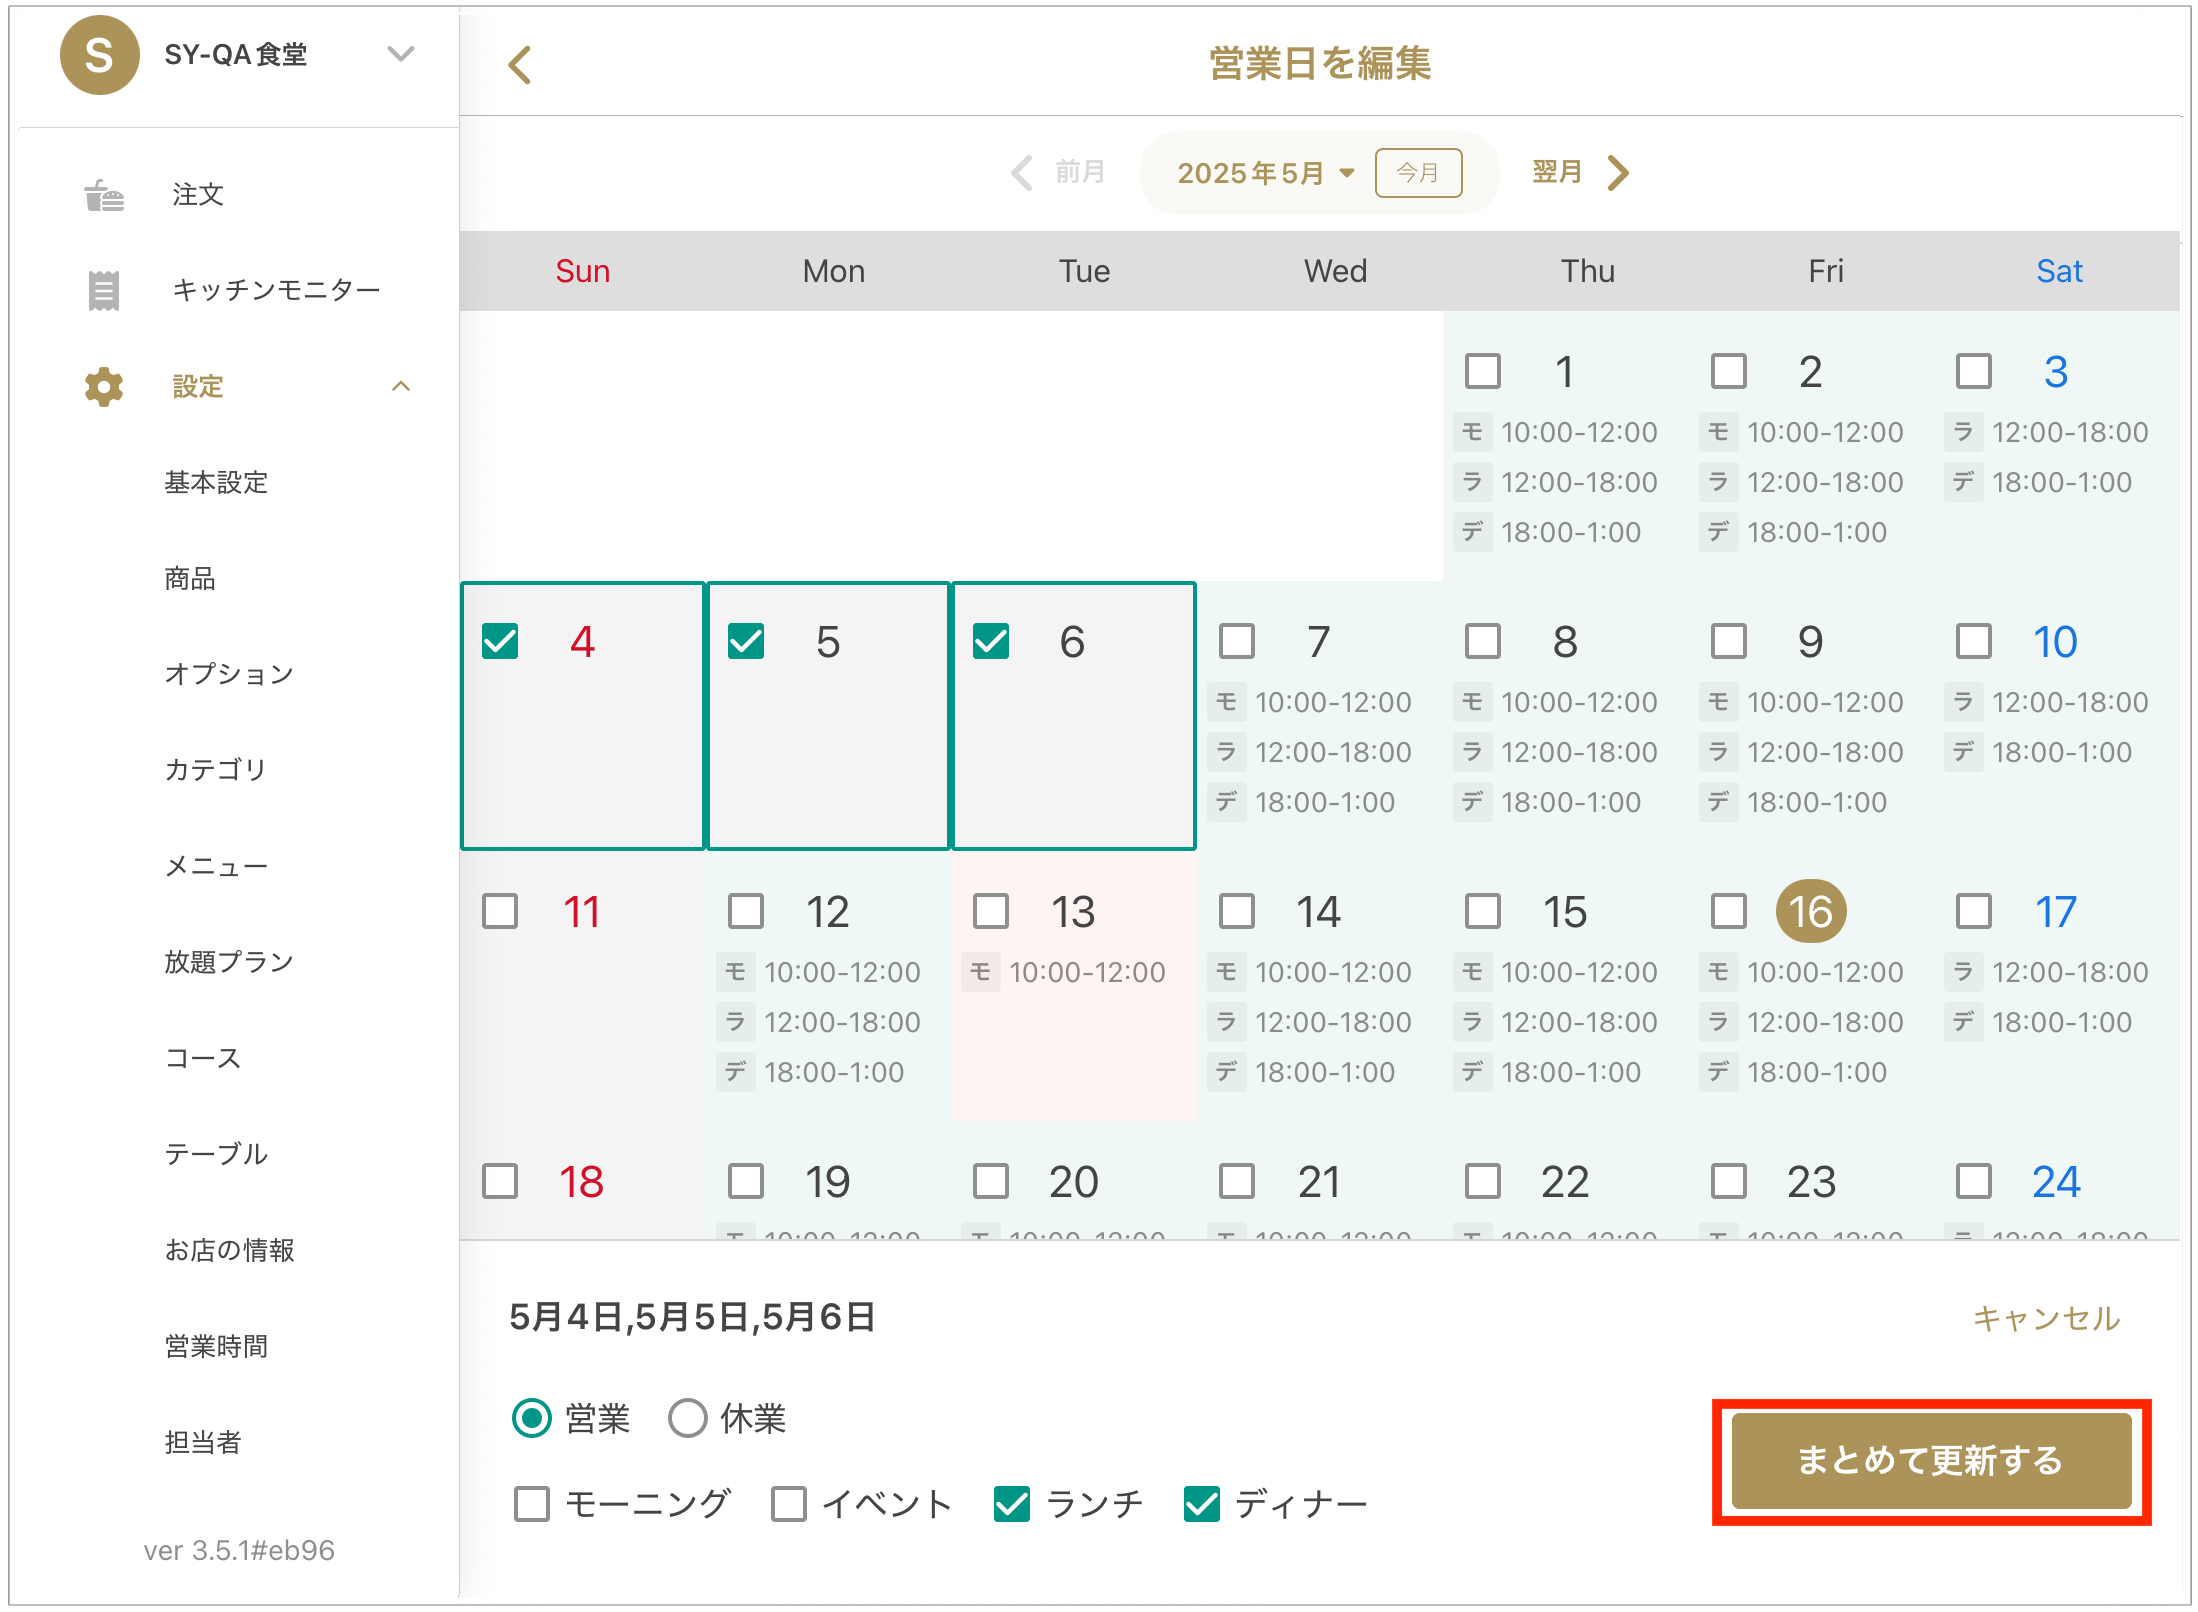Click the まとめて更新する button

click(x=1930, y=1461)
